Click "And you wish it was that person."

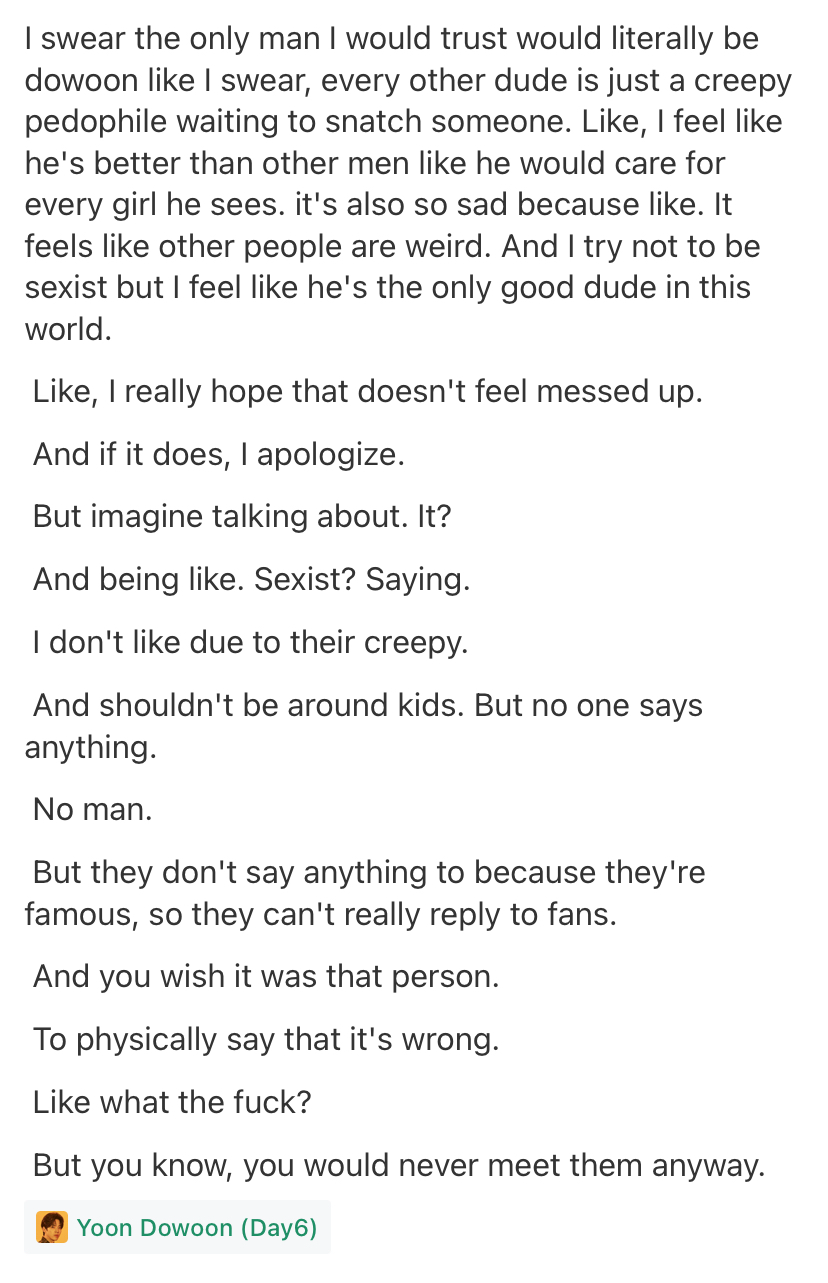pos(265,976)
